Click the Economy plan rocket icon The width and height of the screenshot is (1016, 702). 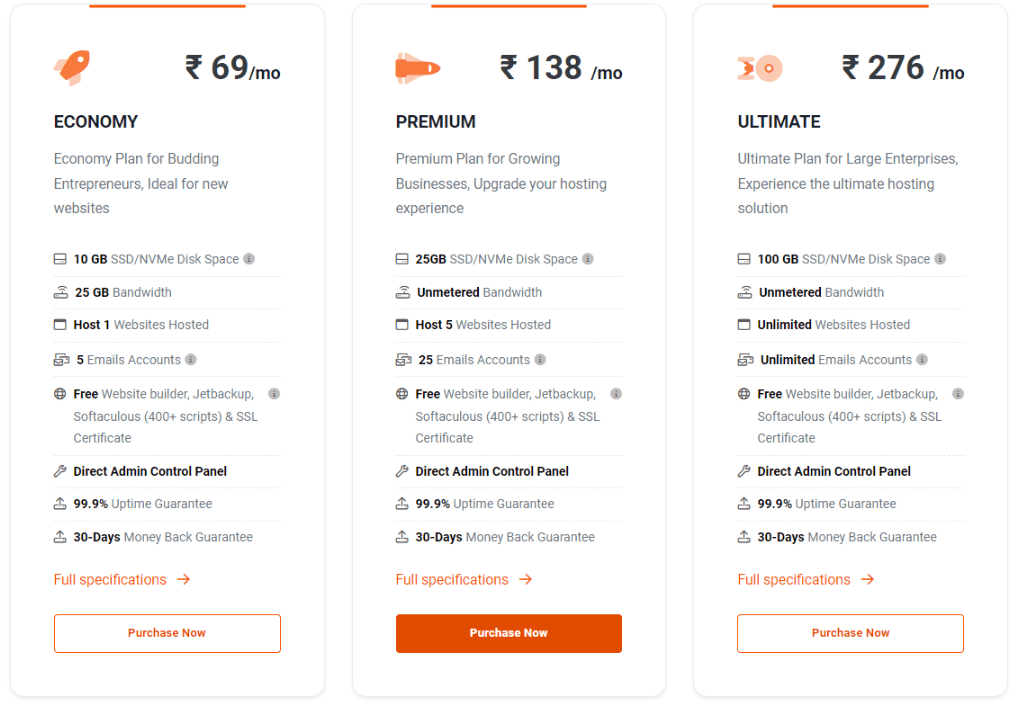72,67
